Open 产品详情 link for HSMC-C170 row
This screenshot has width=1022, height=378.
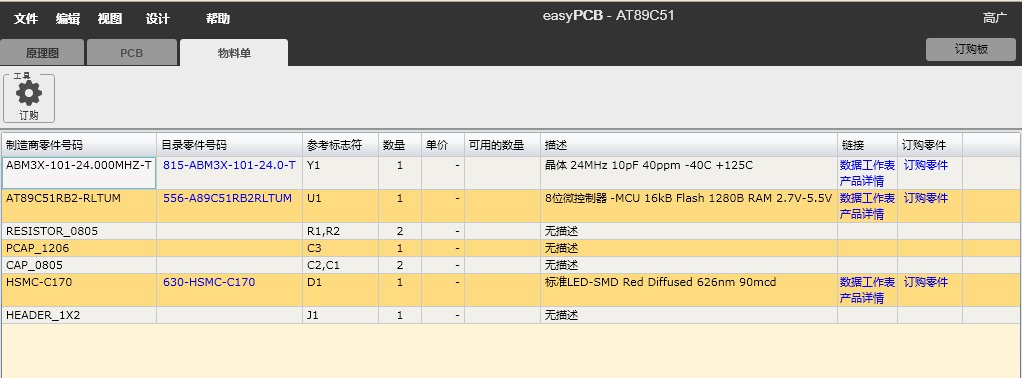coord(862,298)
